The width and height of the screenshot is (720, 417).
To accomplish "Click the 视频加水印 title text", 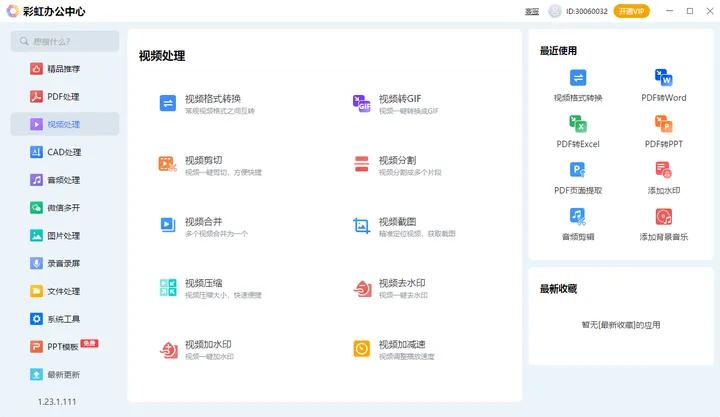I will tap(208, 344).
